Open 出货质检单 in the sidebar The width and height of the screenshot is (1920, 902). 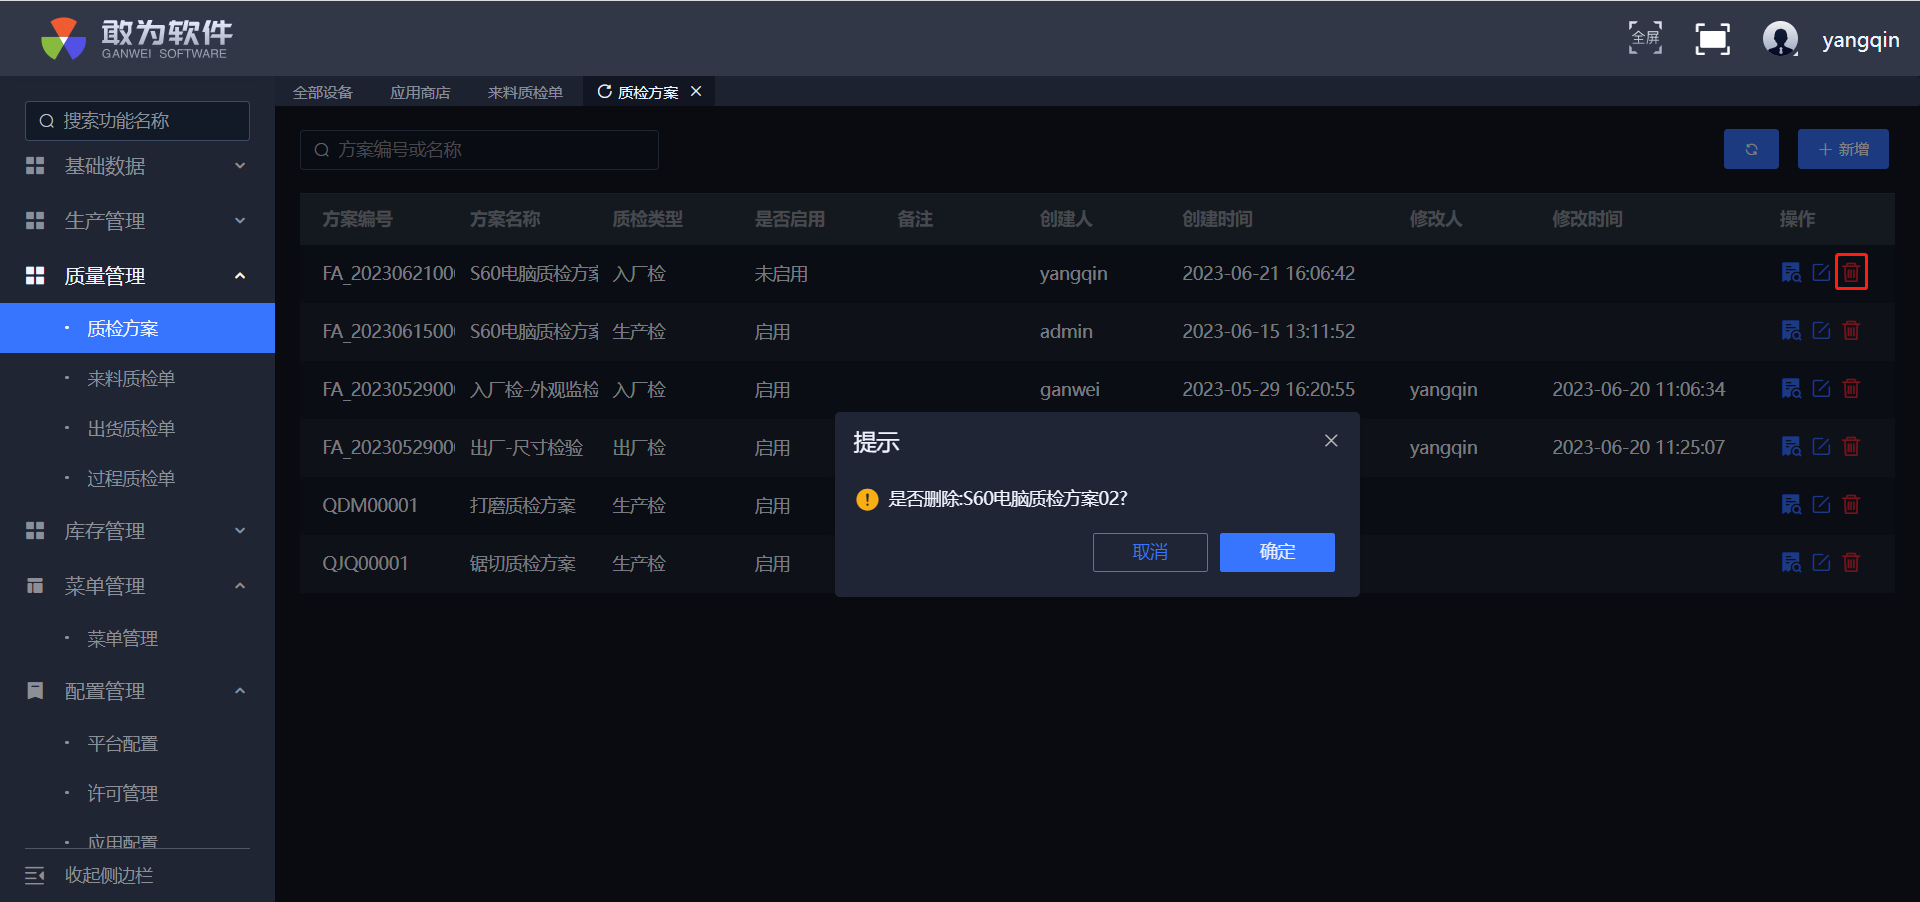click(131, 429)
